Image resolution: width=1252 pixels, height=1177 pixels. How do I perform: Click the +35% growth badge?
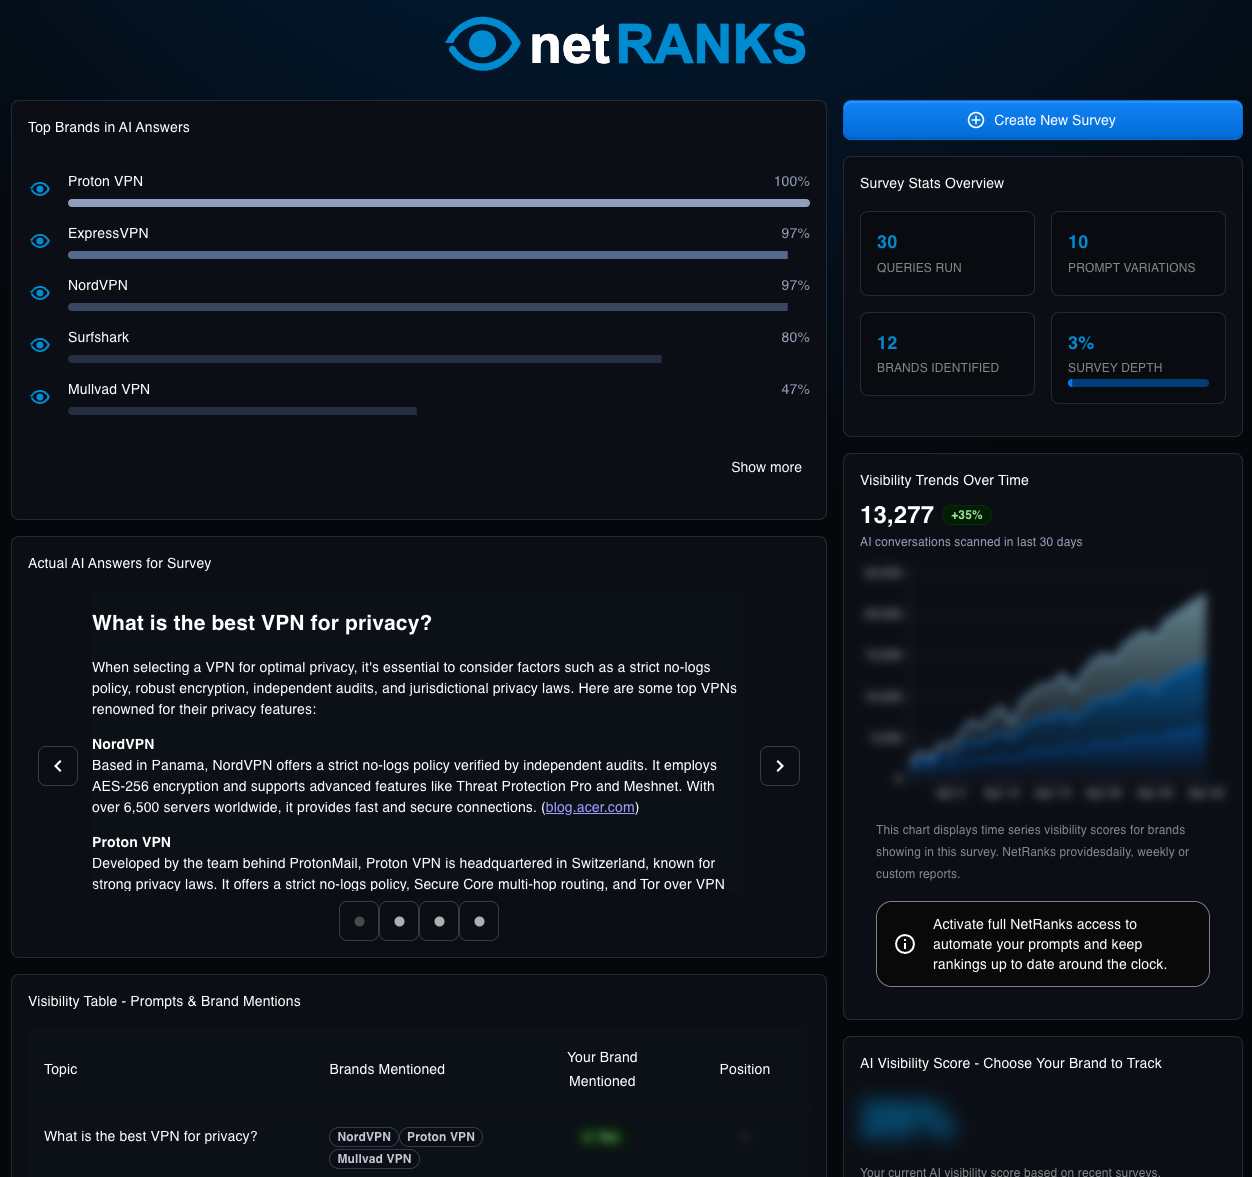click(x=967, y=515)
